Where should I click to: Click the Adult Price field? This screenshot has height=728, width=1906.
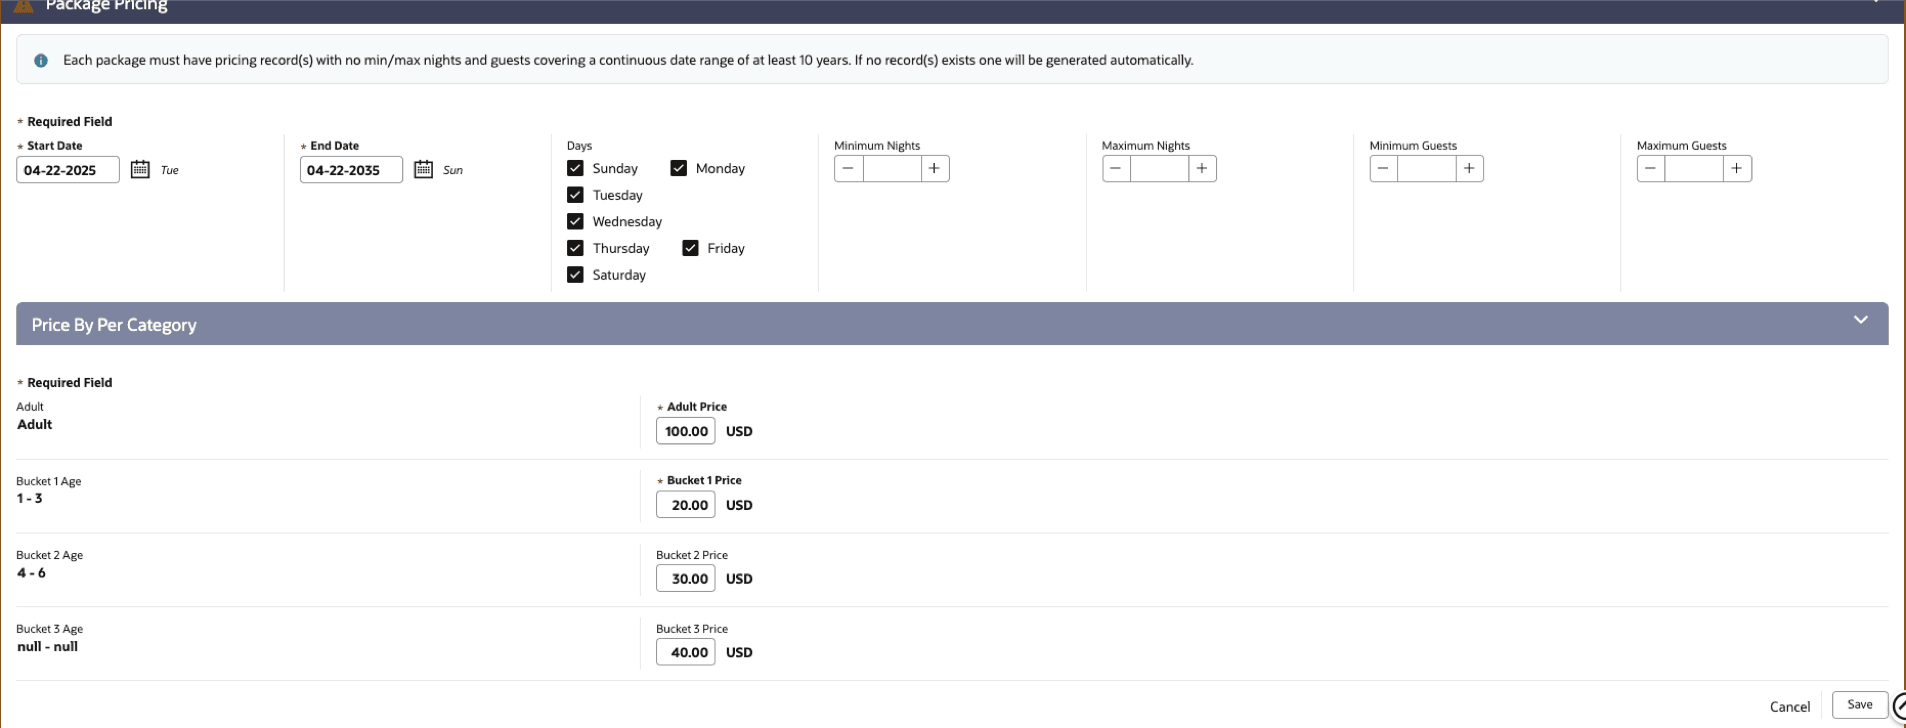click(x=686, y=431)
